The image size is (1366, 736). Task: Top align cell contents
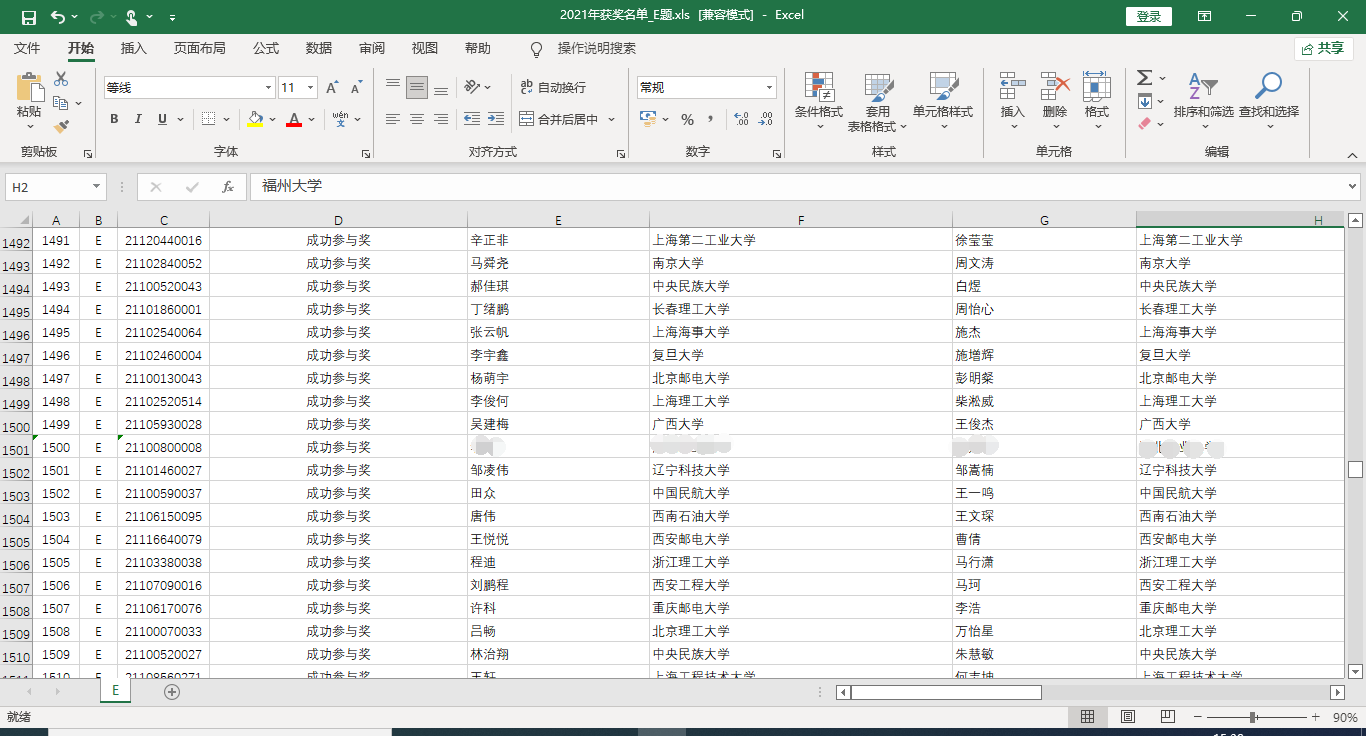[393, 87]
